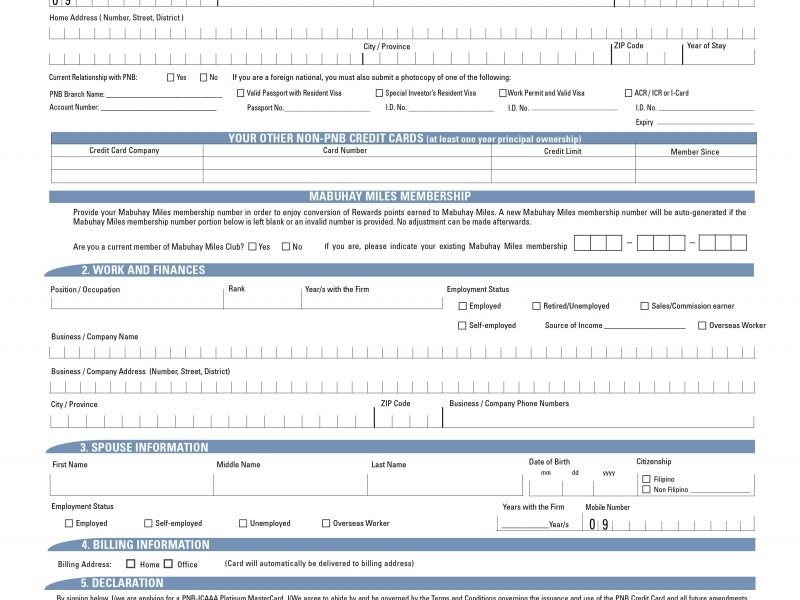Choose Home as billing address
The image size is (800, 600).
(131, 564)
